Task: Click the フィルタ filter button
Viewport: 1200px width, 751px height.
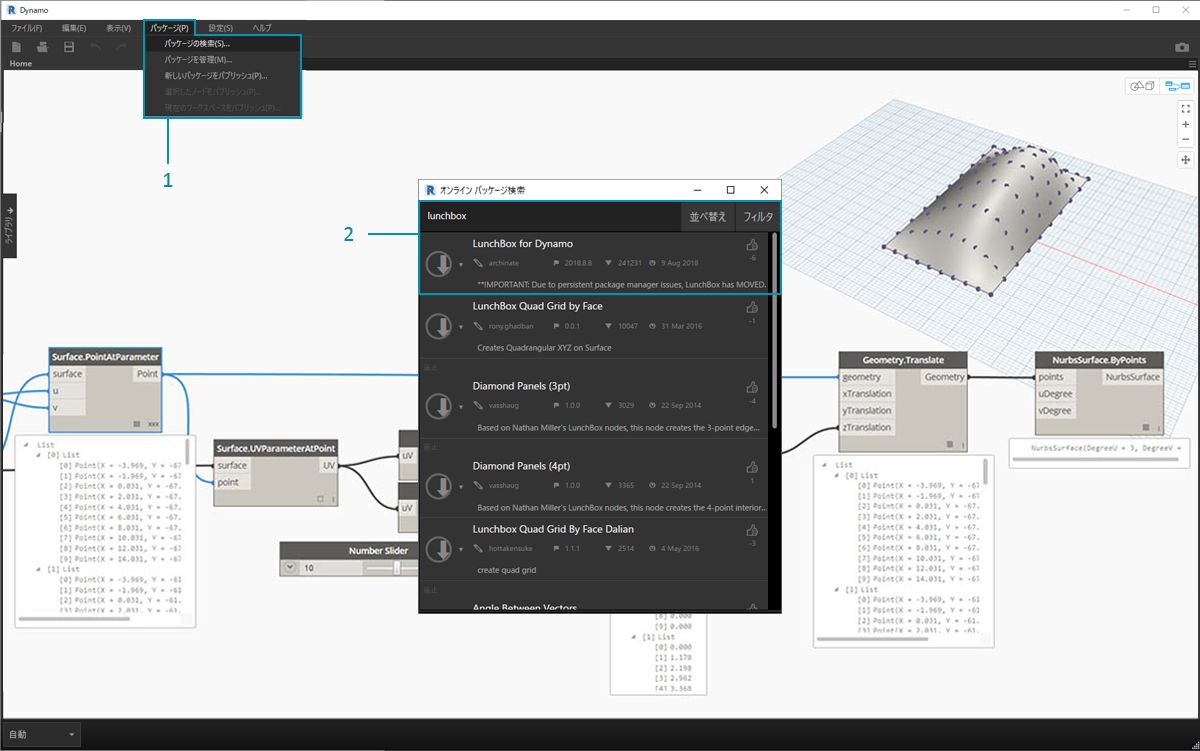Action: (x=758, y=216)
